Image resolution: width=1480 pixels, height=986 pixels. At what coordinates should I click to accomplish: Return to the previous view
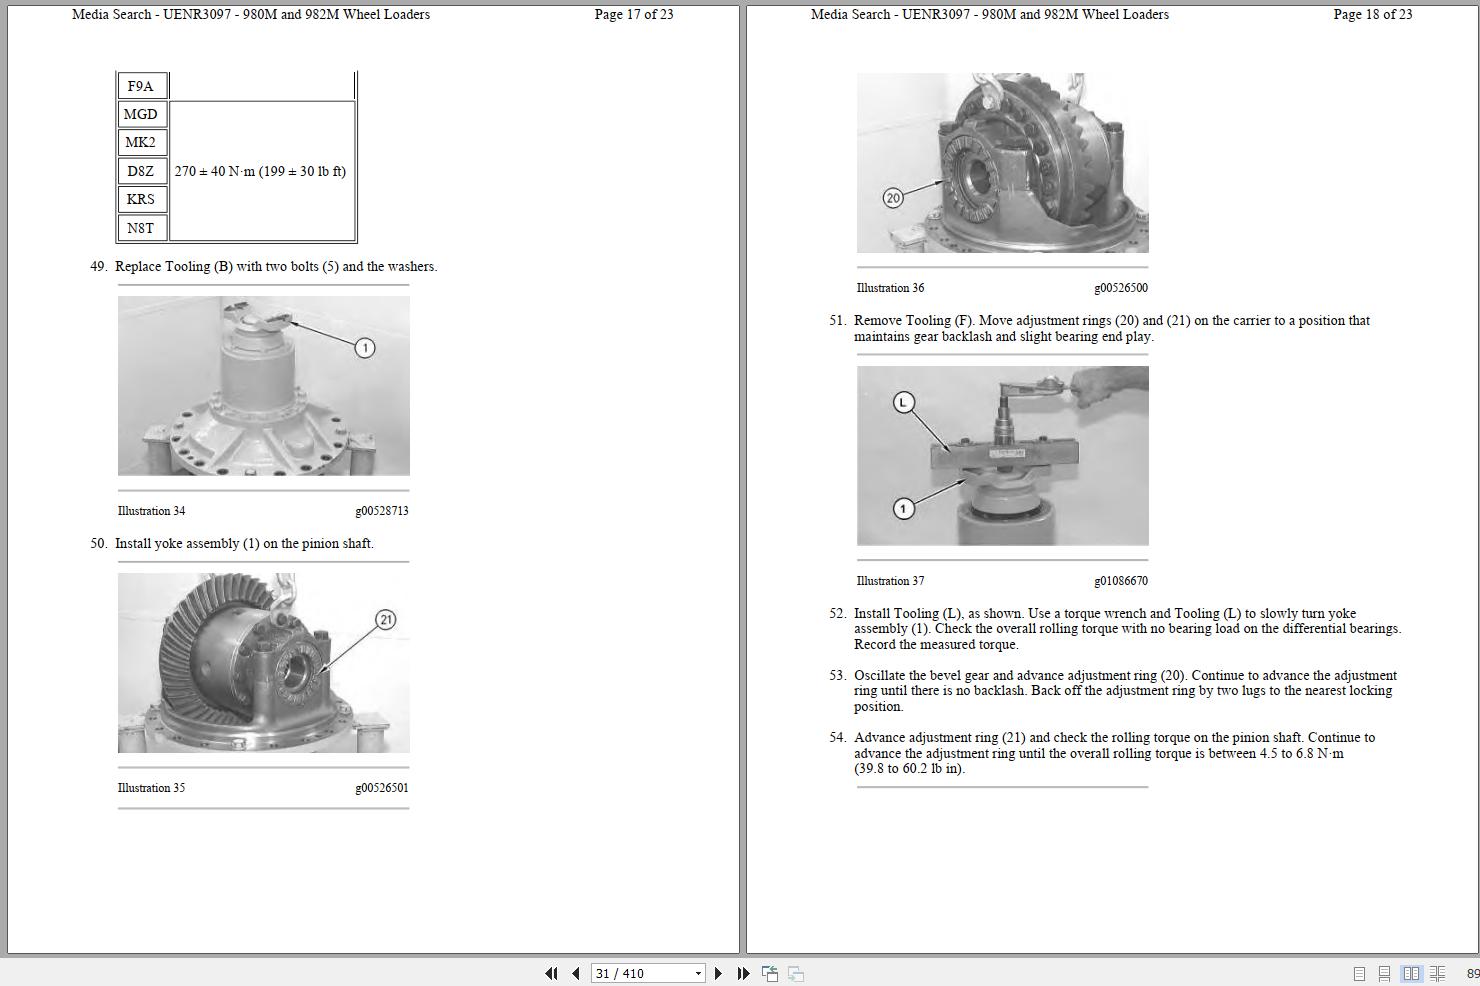[770, 972]
